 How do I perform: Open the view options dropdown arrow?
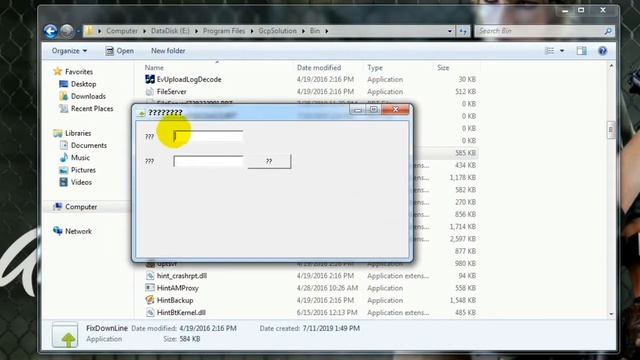[562, 51]
